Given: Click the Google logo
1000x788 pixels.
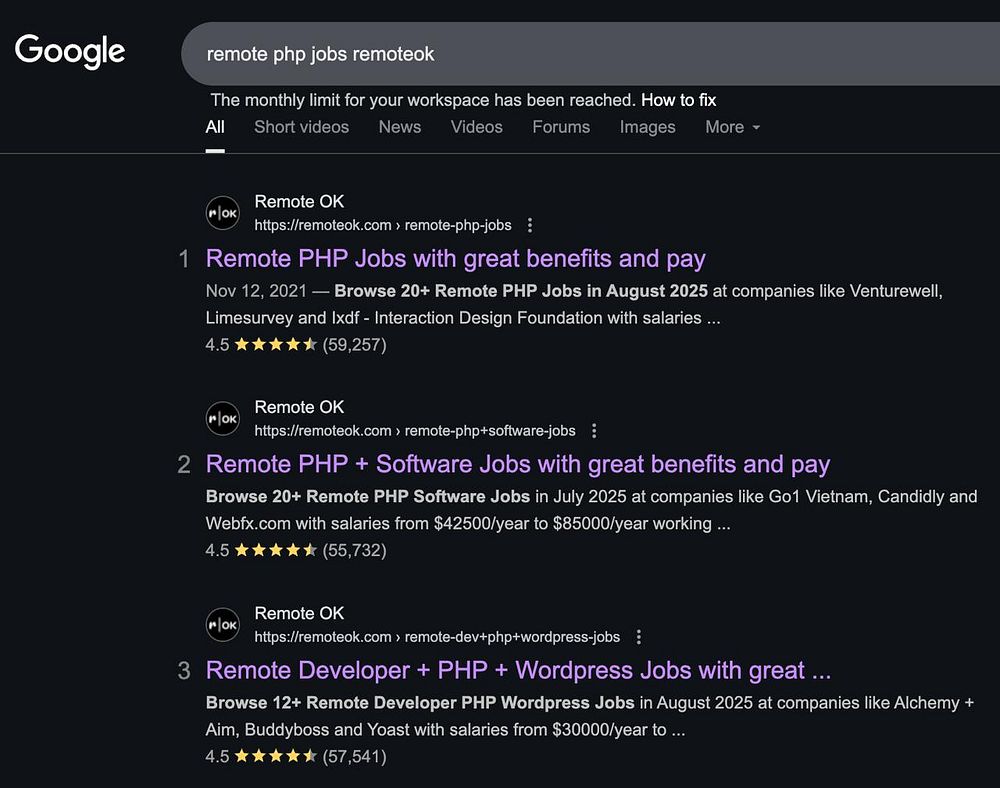Looking at the screenshot, I should pos(70,51).
